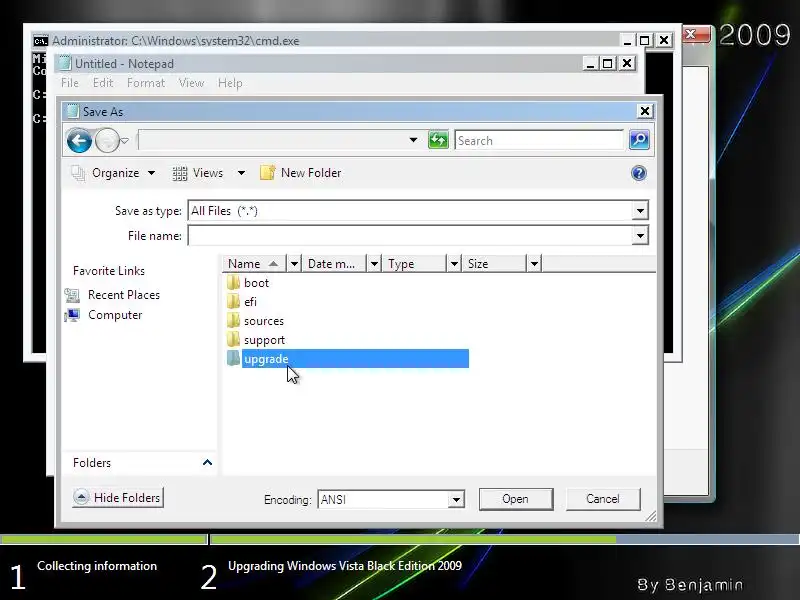Open the Save as type combo box
The height and width of the screenshot is (600, 800).
click(x=418, y=211)
